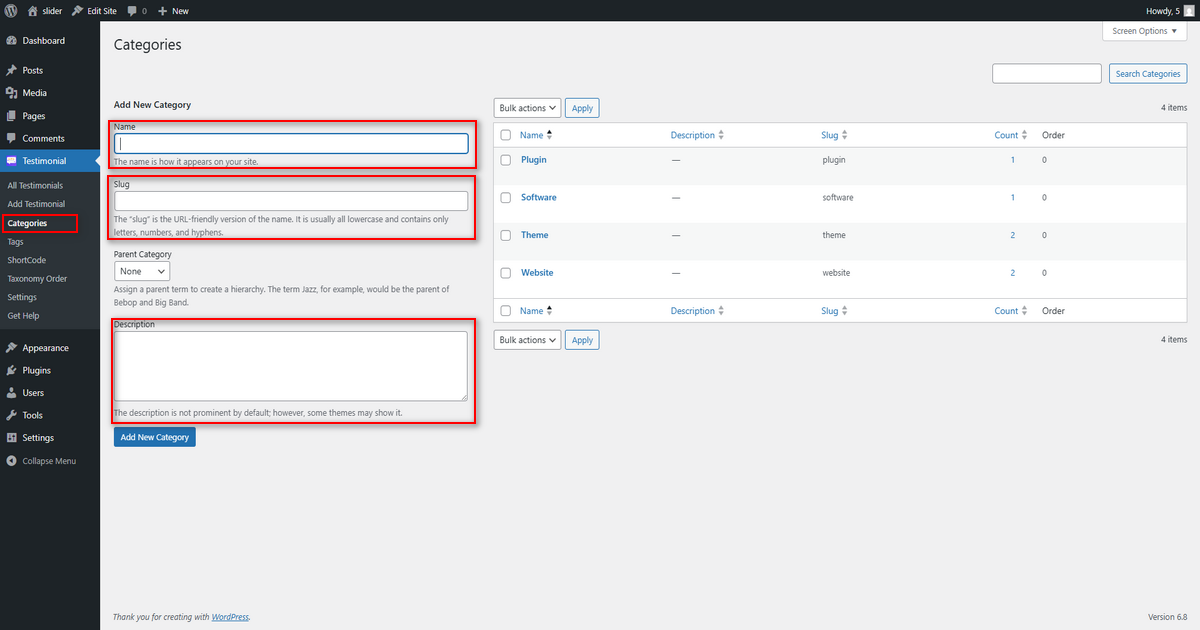Open the Plugin category link
This screenshot has height=630, width=1200.
[x=534, y=160]
